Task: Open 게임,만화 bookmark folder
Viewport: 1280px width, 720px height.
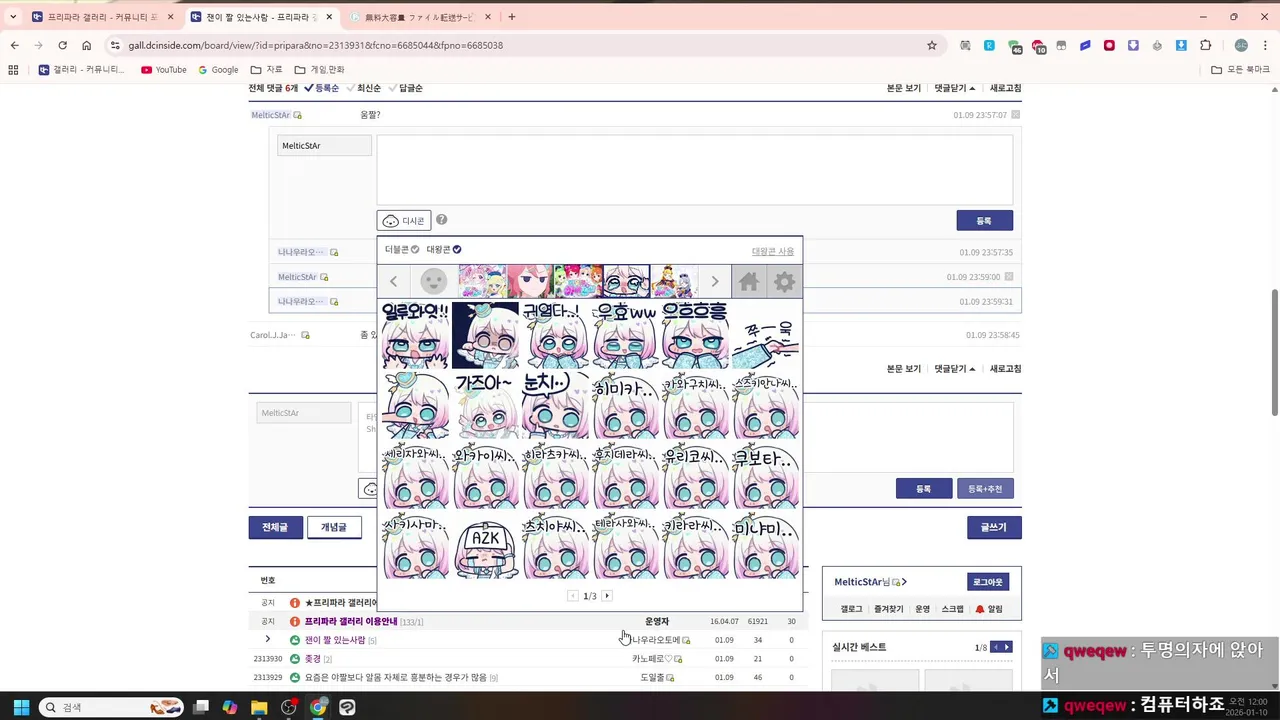Action: (x=319, y=70)
